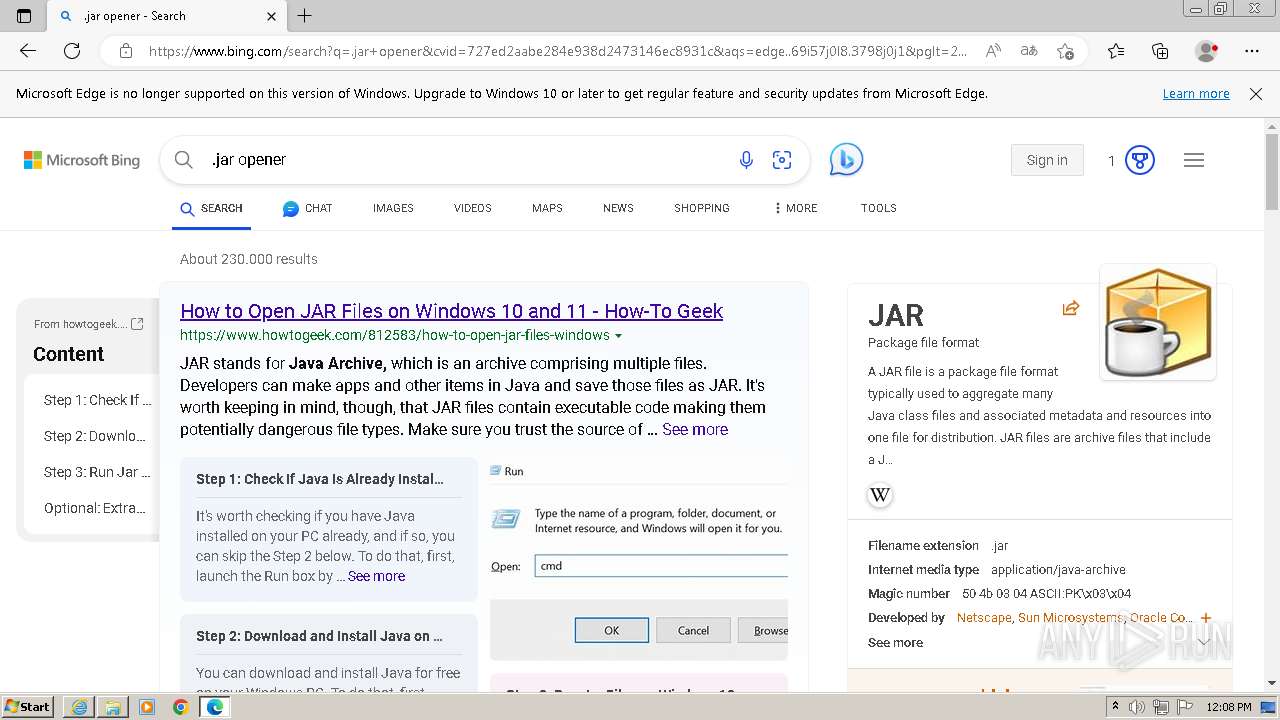Image resolution: width=1280 pixels, height=720 pixels.
Task: Open the TOOLS option
Action: click(879, 208)
